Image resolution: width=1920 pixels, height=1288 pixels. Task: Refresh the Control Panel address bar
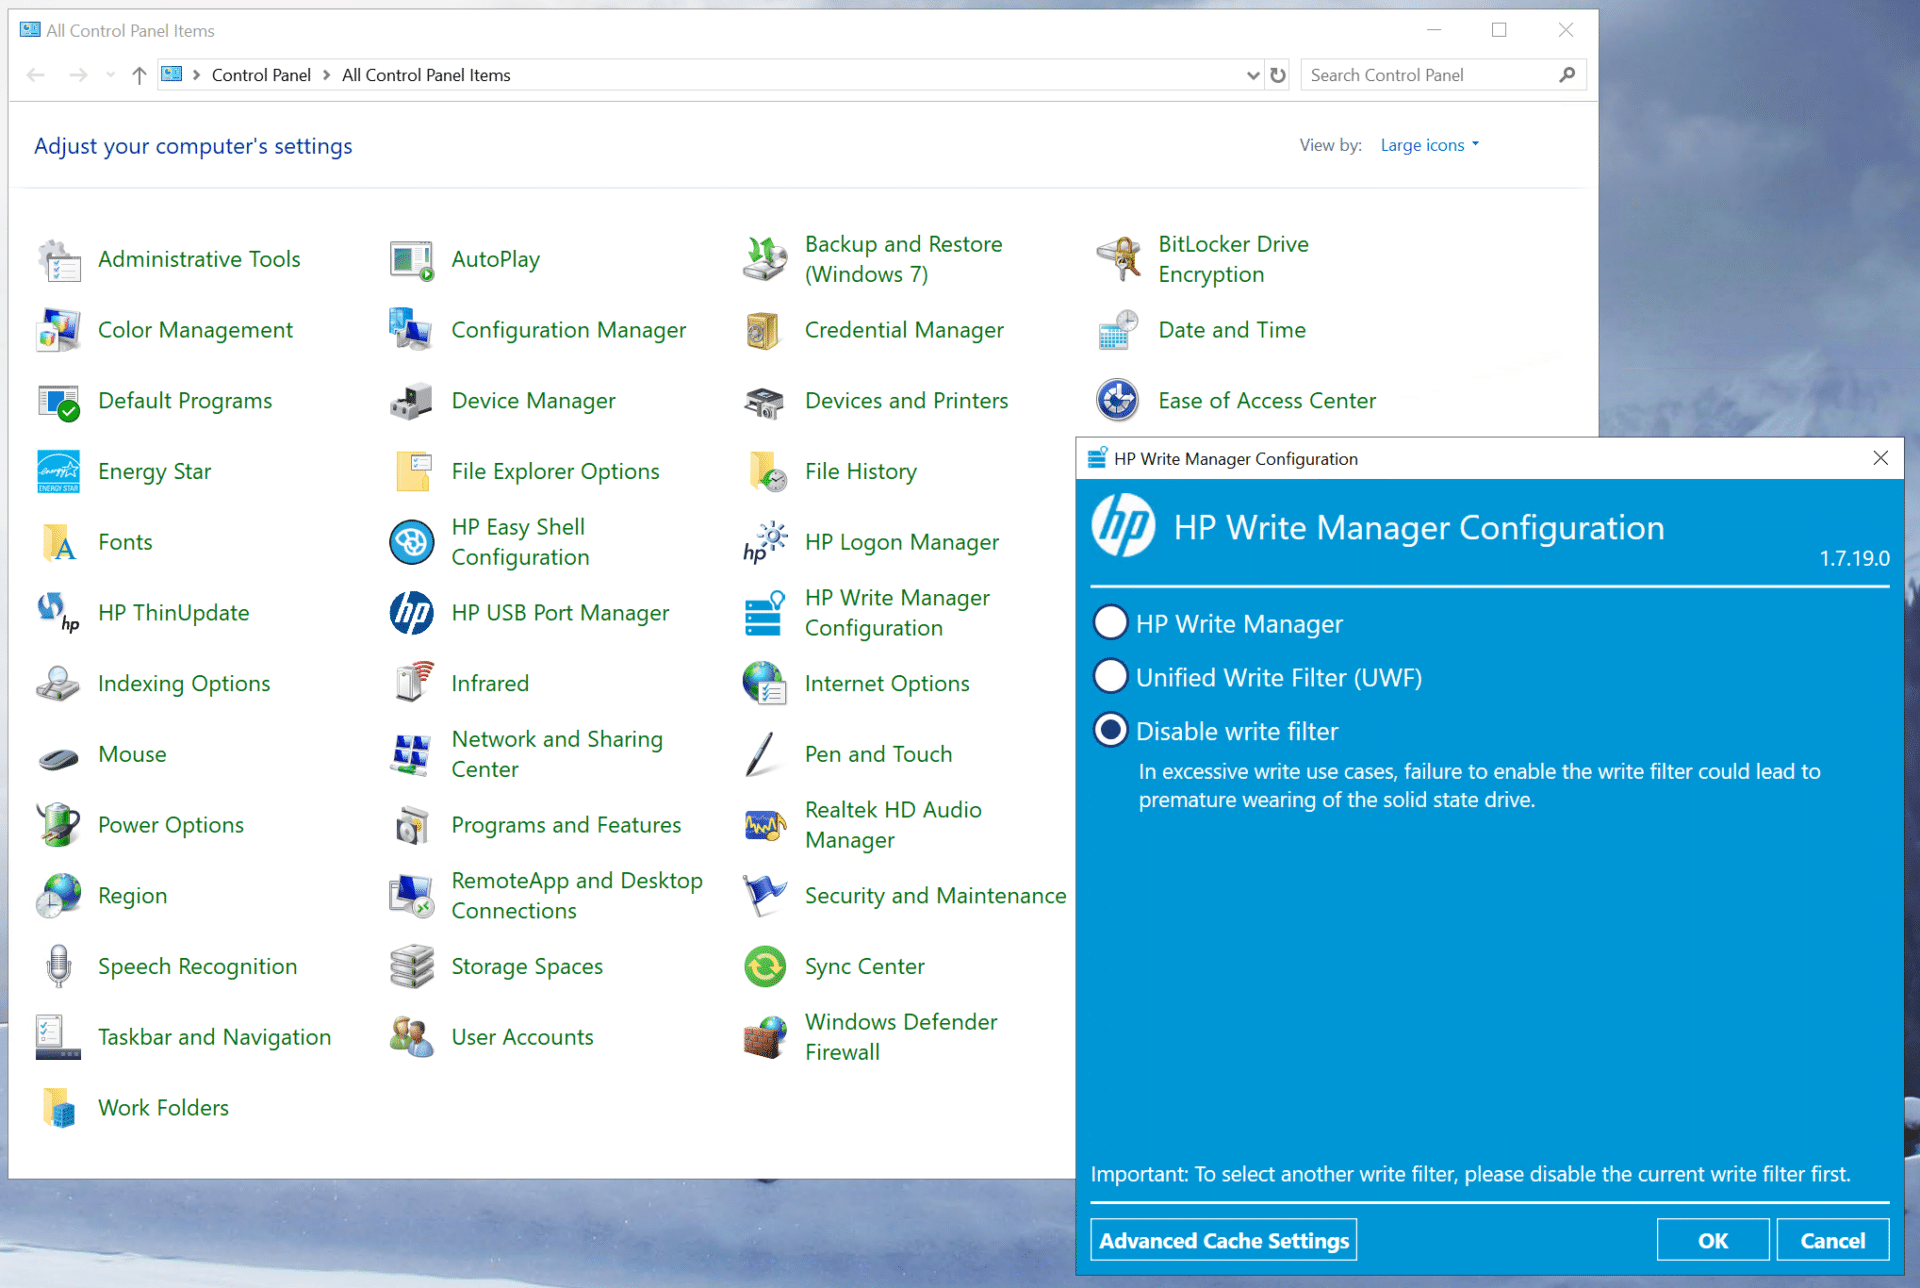point(1278,75)
